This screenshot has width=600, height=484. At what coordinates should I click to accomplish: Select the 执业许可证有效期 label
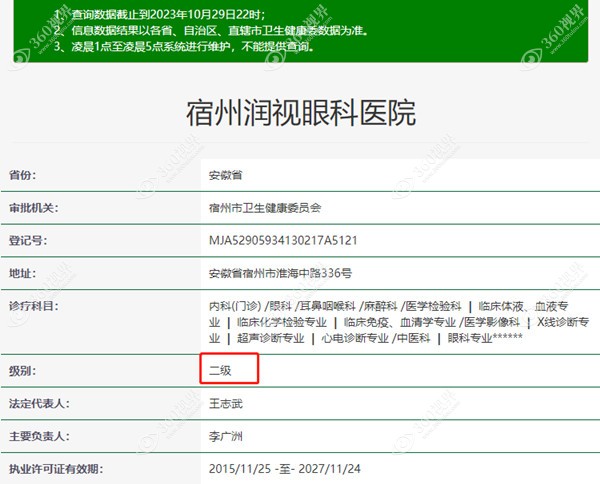(56, 469)
